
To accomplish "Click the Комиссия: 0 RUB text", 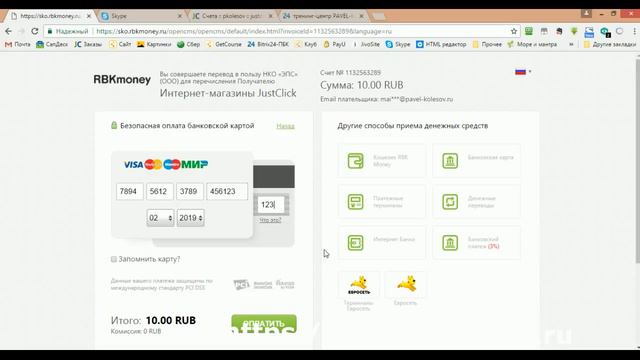I will (x=136, y=331).
